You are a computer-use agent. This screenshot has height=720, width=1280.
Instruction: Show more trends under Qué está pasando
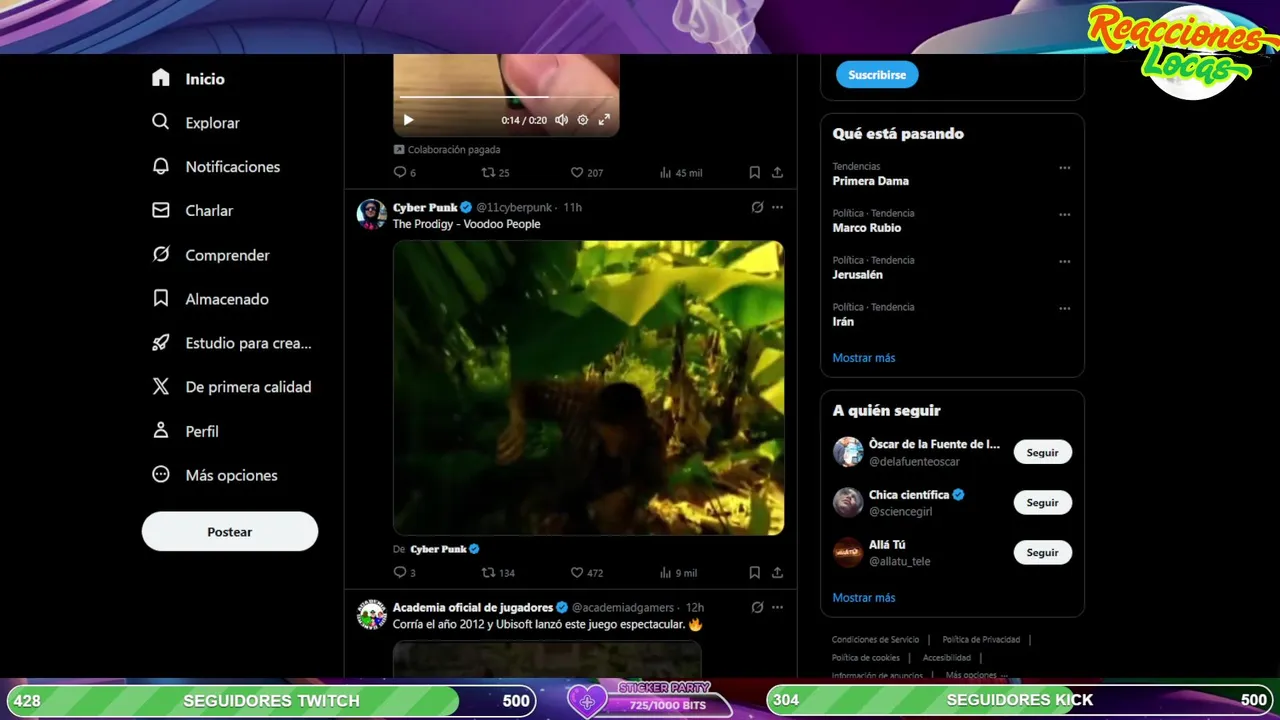point(864,357)
